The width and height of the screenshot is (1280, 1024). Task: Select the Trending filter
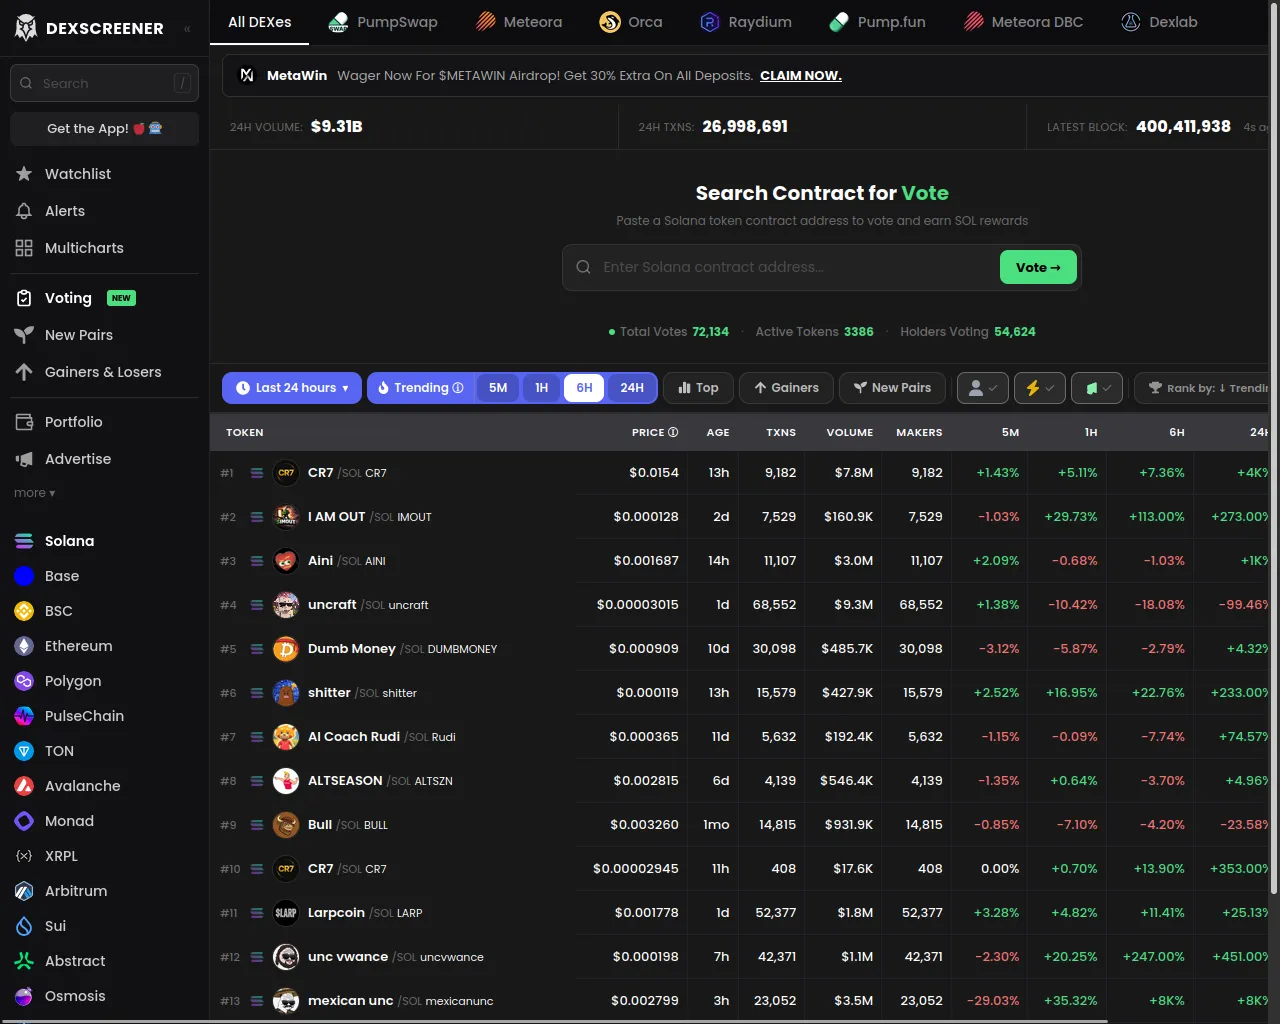[x=421, y=388]
